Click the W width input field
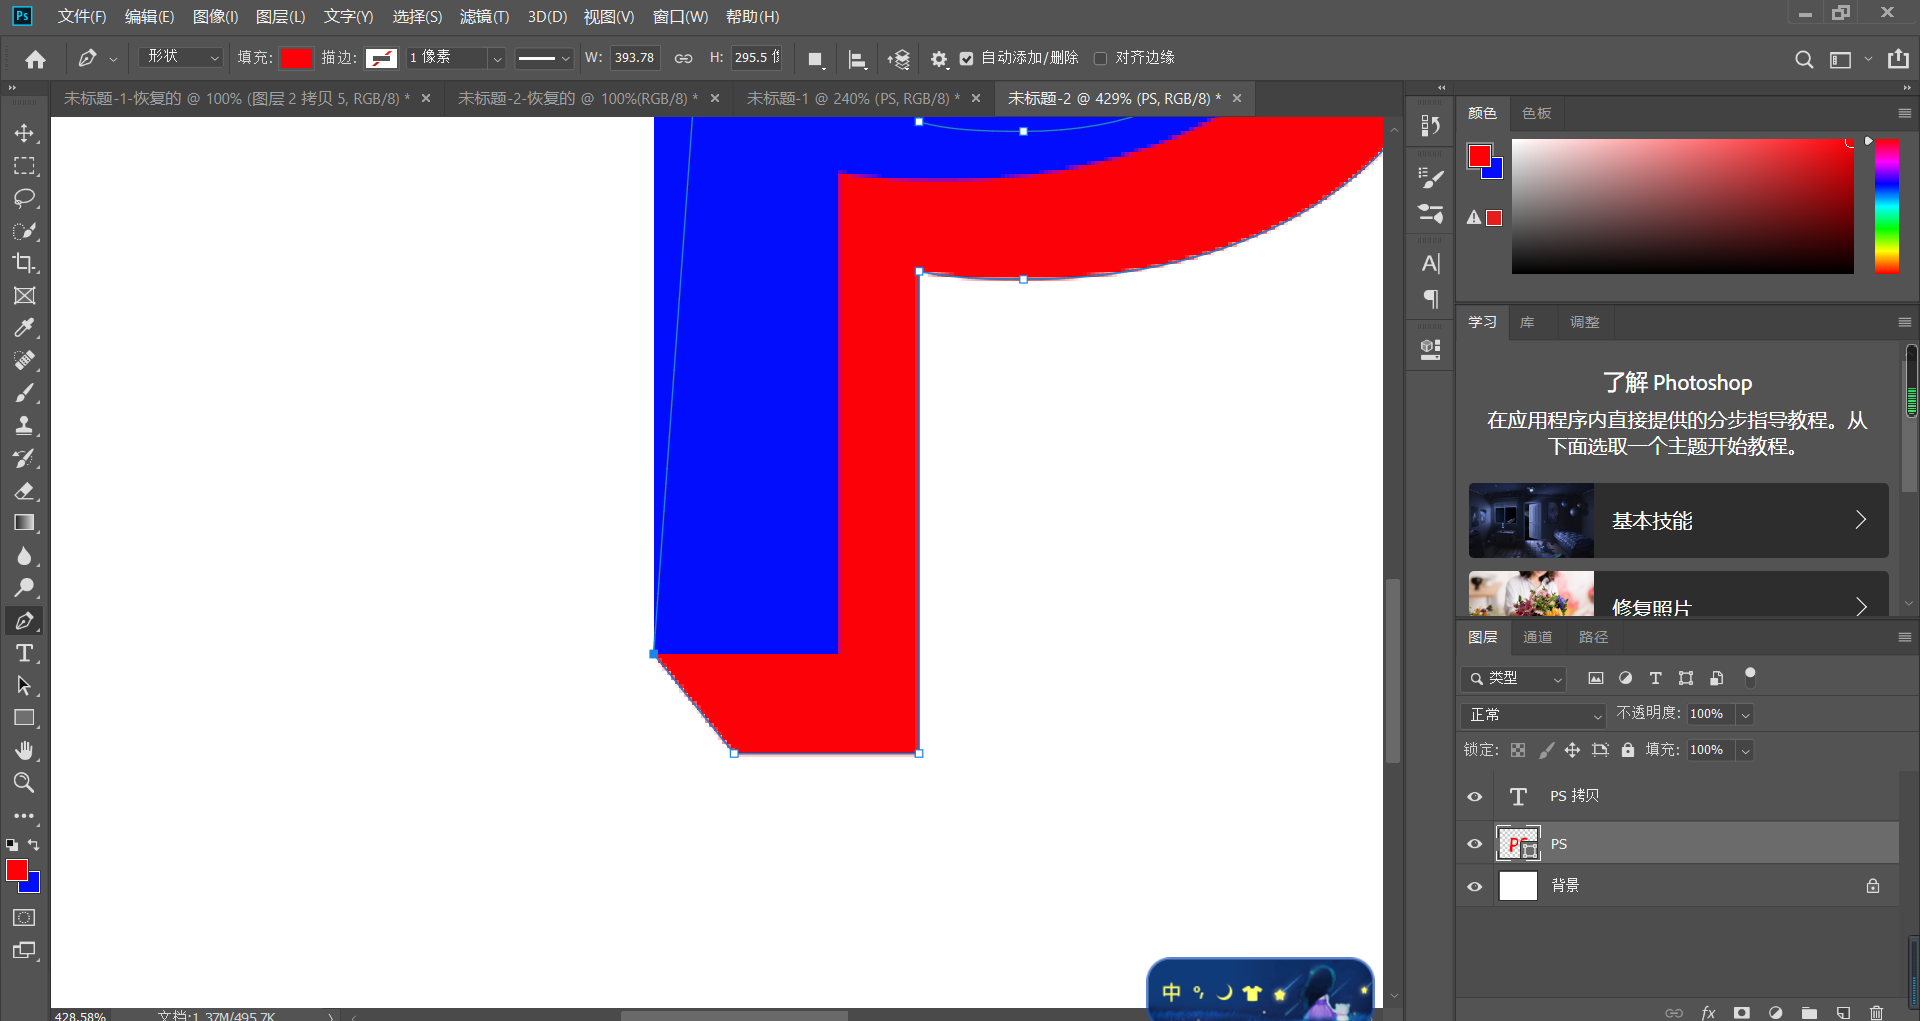 click(x=634, y=58)
